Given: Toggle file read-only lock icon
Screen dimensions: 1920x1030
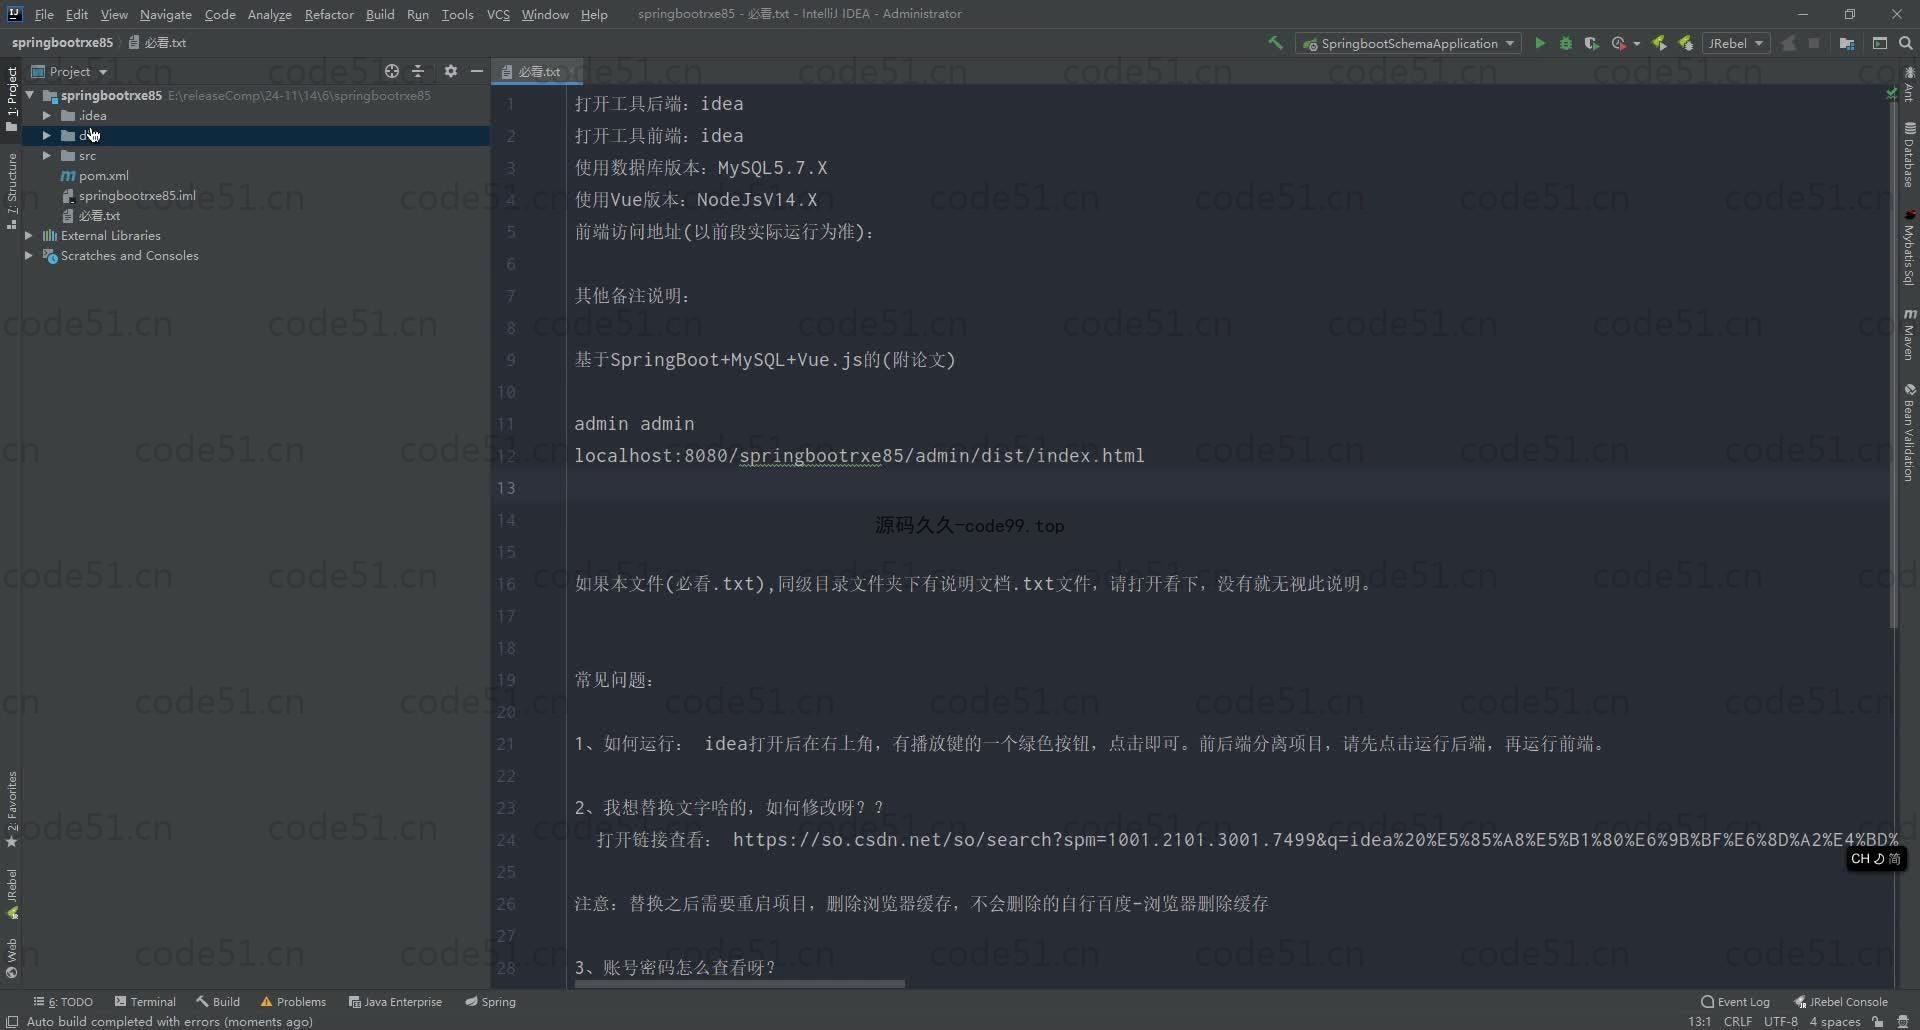Looking at the screenshot, I should coord(1878,1021).
